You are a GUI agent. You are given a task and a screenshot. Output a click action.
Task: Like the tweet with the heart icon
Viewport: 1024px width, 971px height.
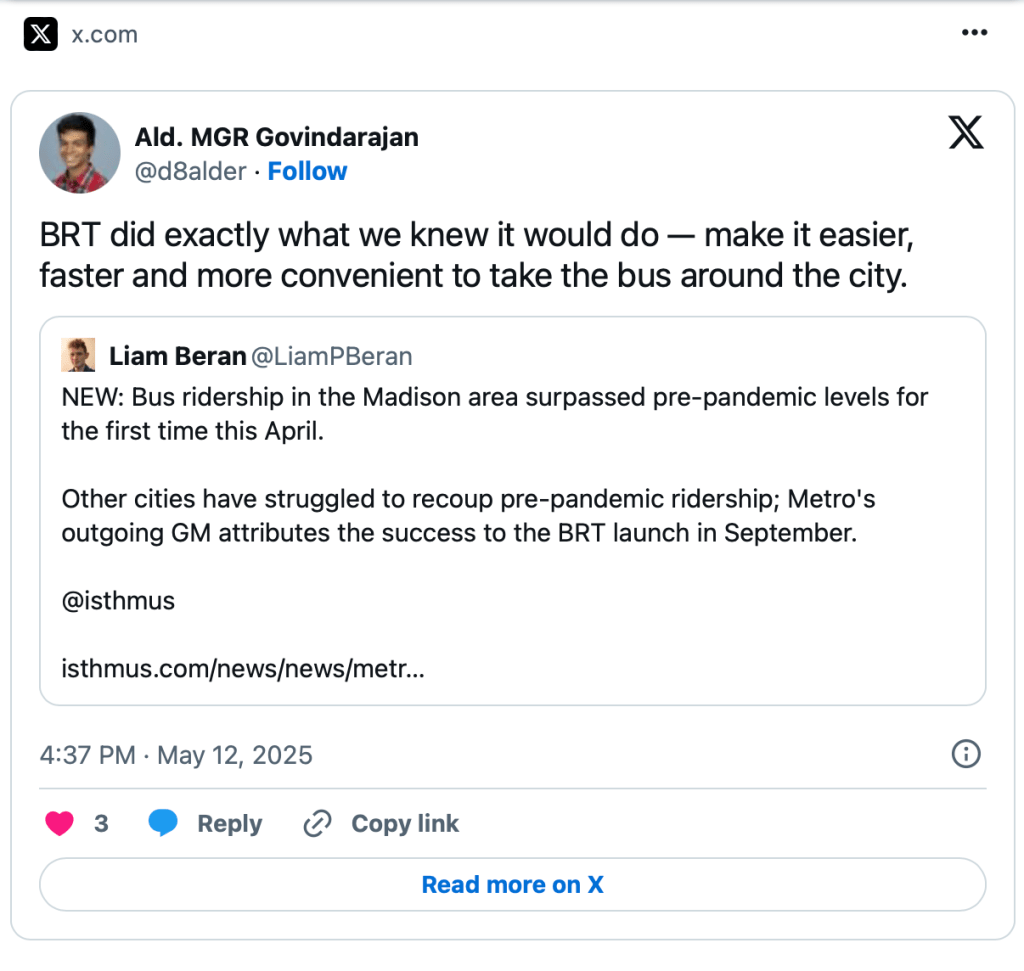(x=61, y=824)
